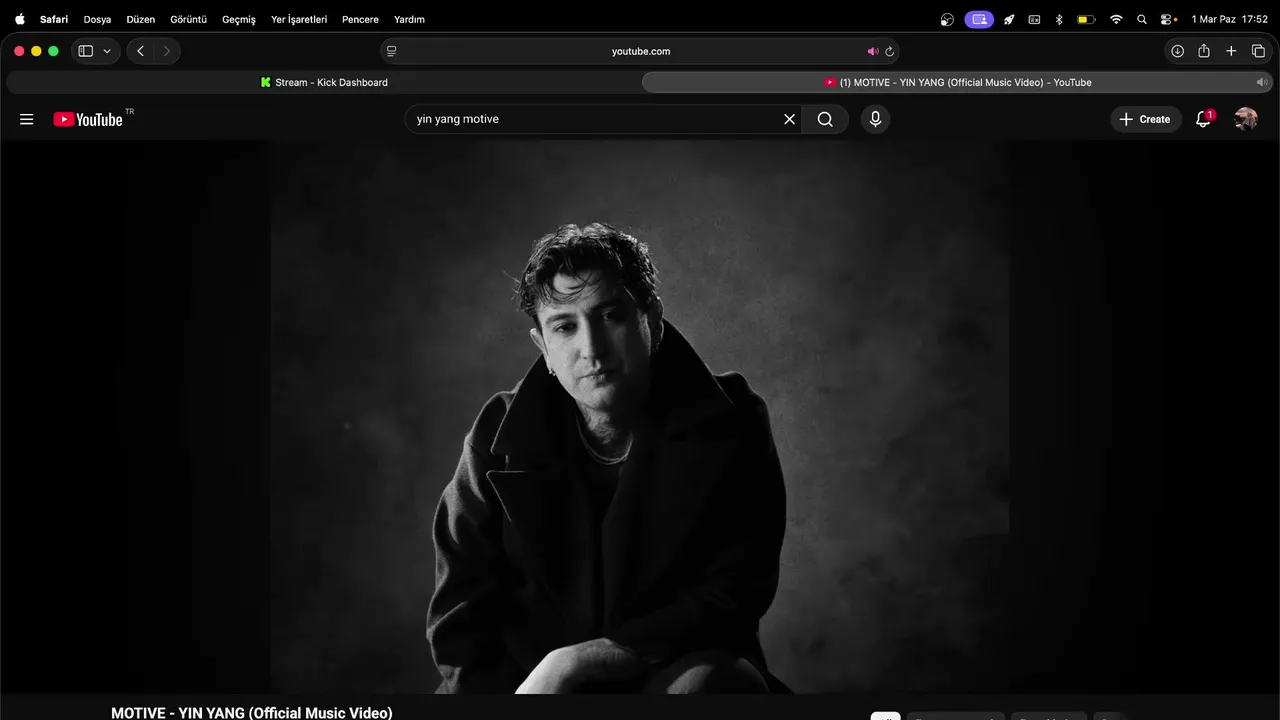Click the Create button

tap(1146, 119)
